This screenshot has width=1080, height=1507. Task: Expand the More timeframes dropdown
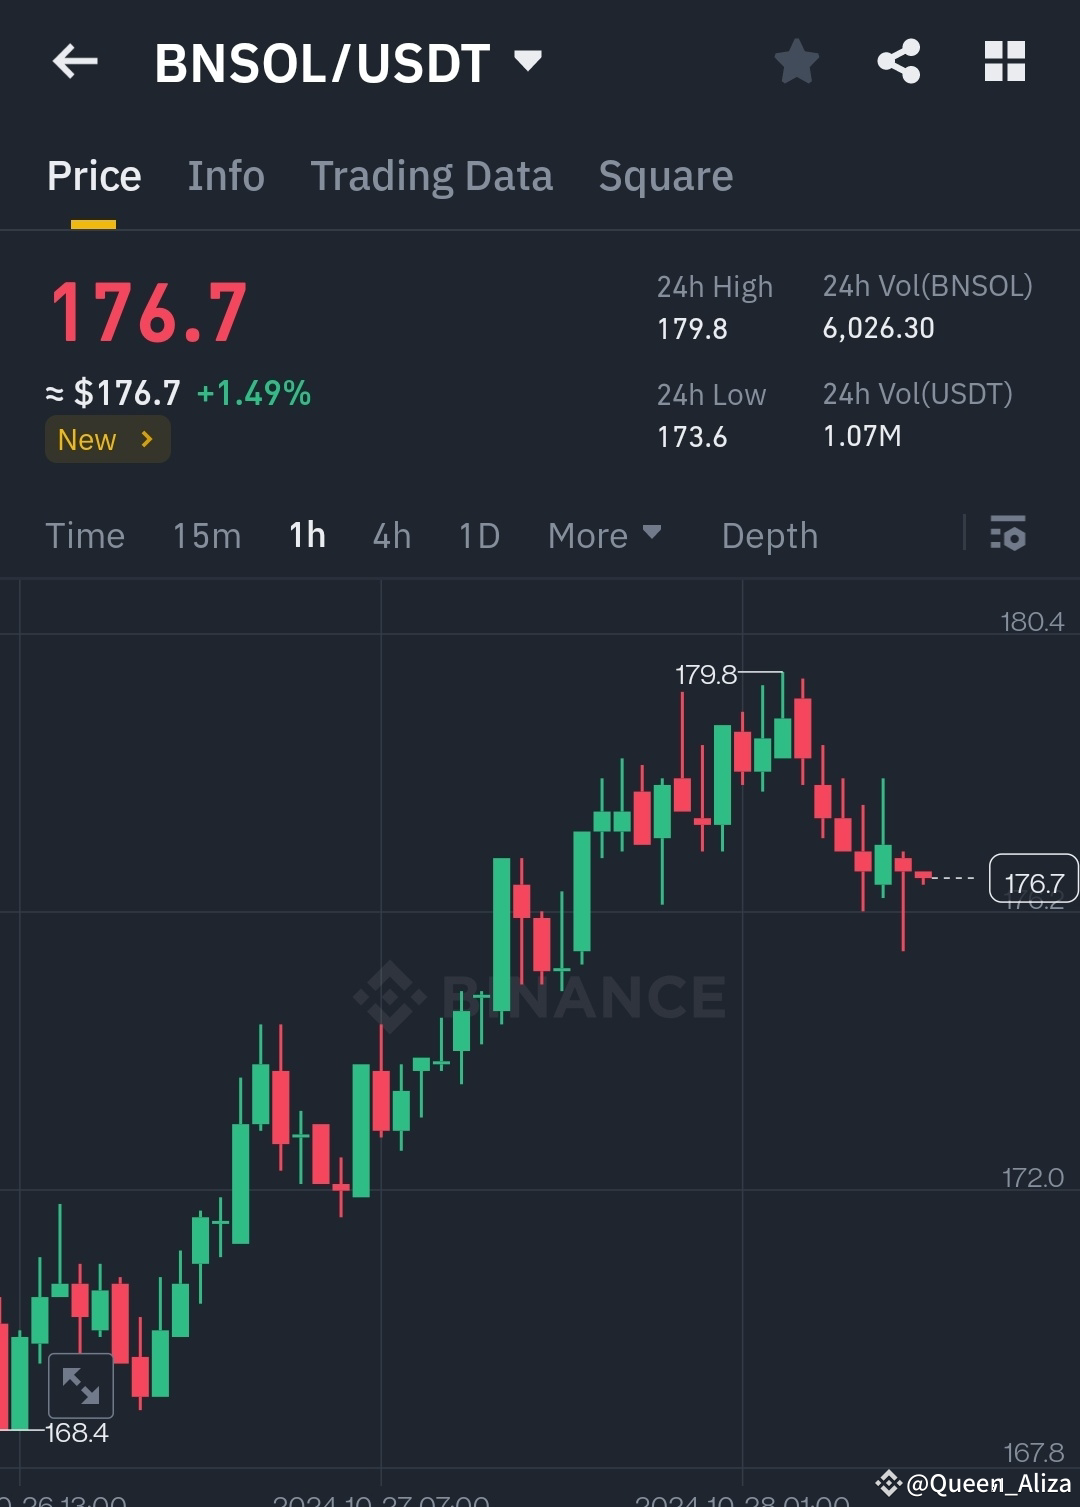pos(604,536)
